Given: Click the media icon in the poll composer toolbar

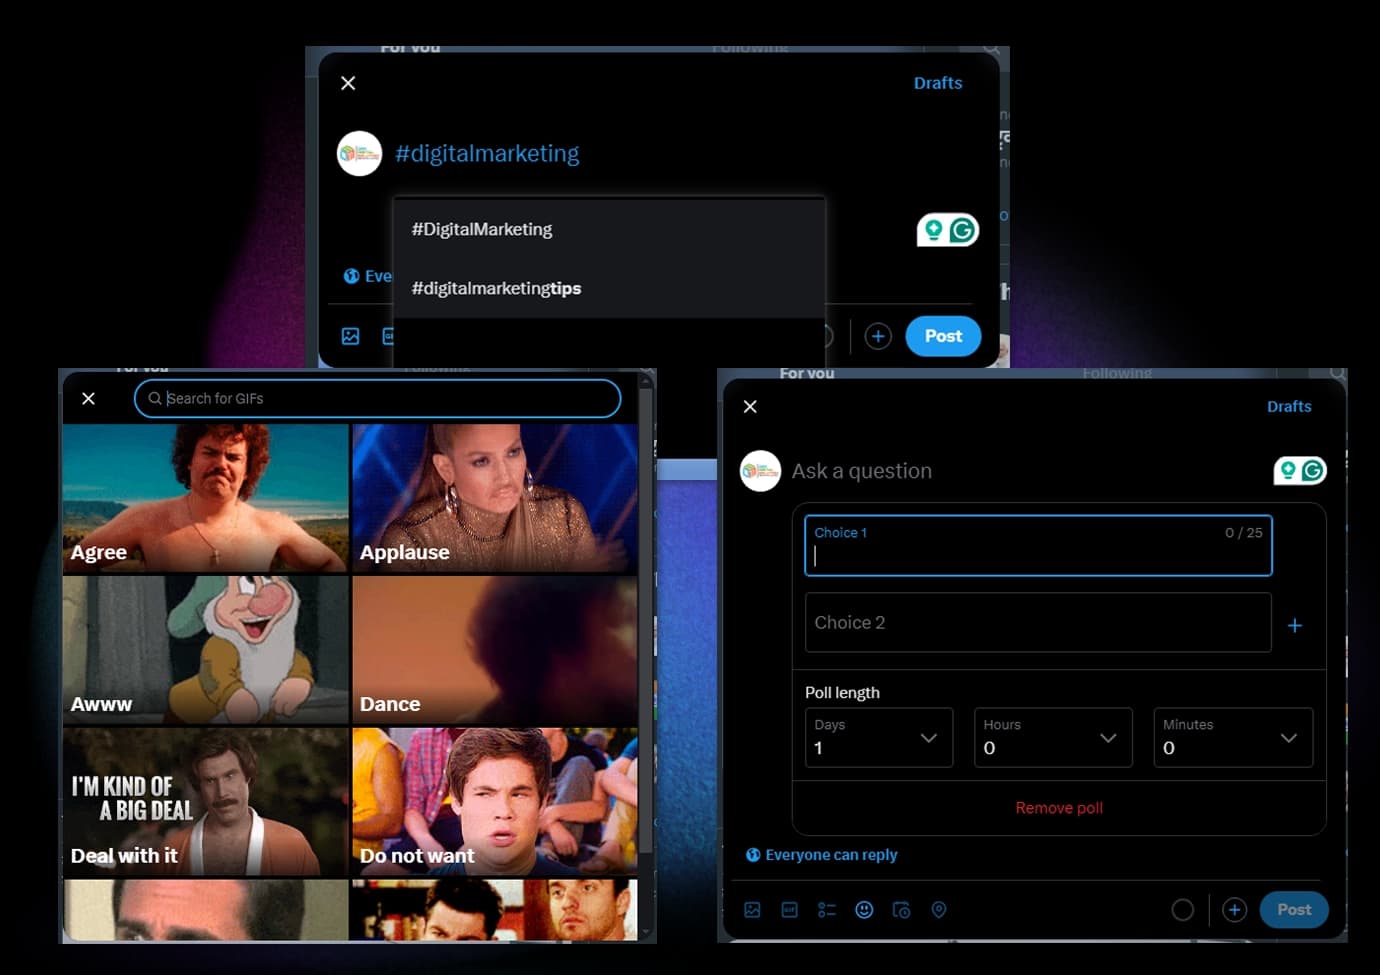Looking at the screenshot, I should (x=752, y=910).
